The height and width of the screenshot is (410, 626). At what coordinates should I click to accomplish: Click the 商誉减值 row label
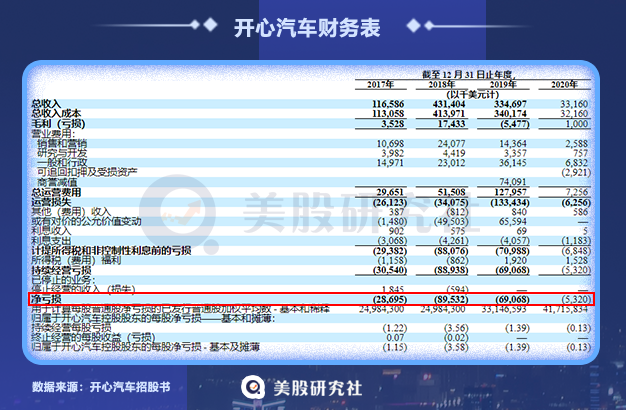tap(57, 182)
